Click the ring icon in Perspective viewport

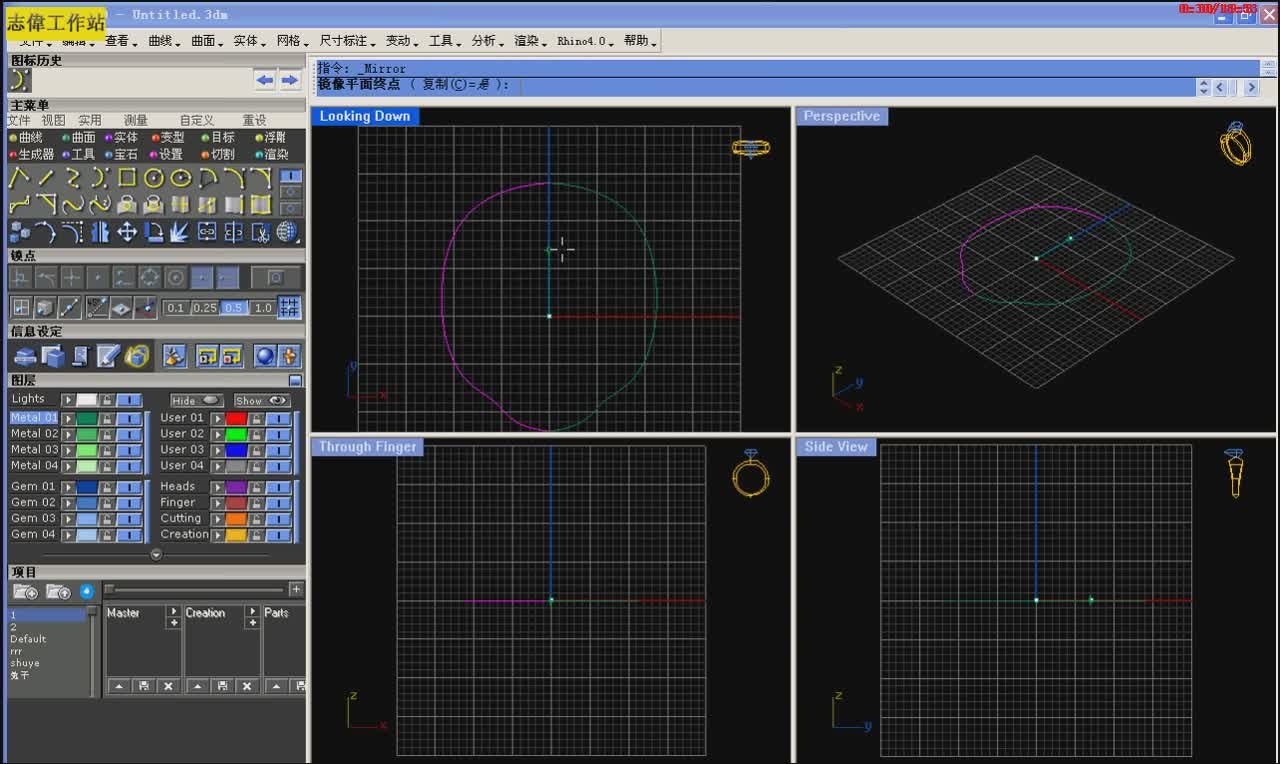pyautogui.click(x=1236, y=144)
